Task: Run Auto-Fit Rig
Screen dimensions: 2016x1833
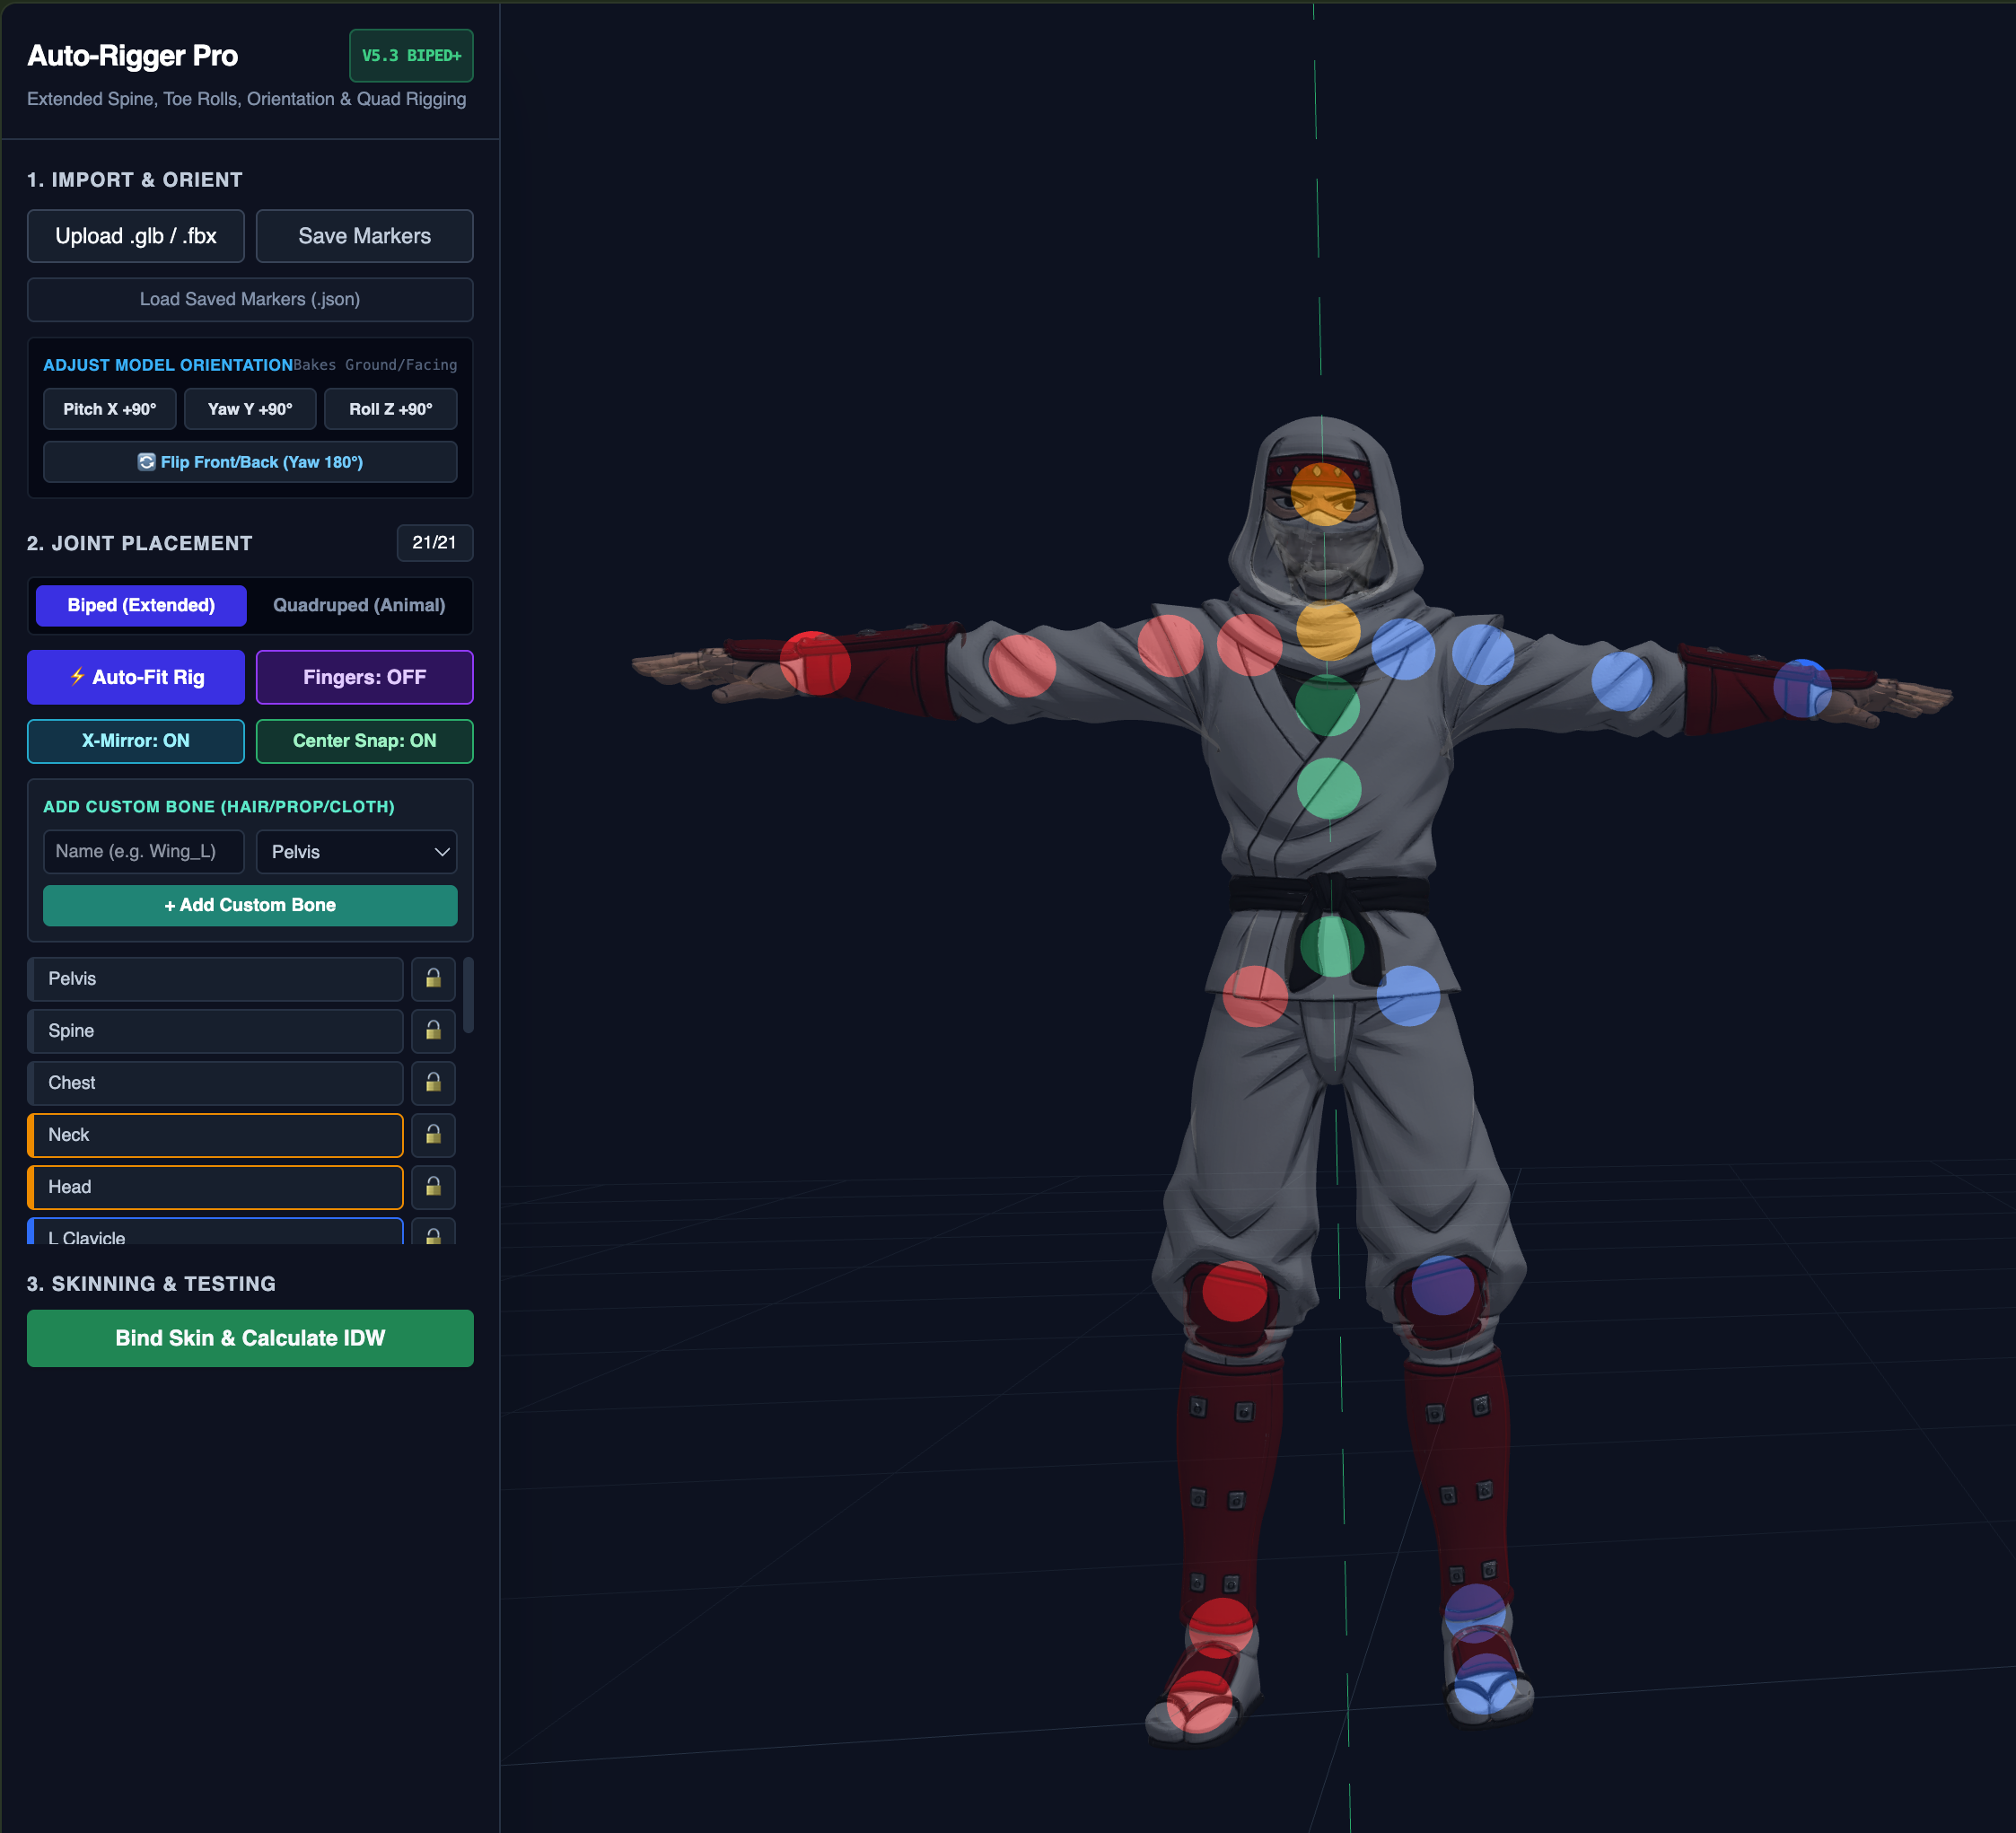Action: click(135, 677)
